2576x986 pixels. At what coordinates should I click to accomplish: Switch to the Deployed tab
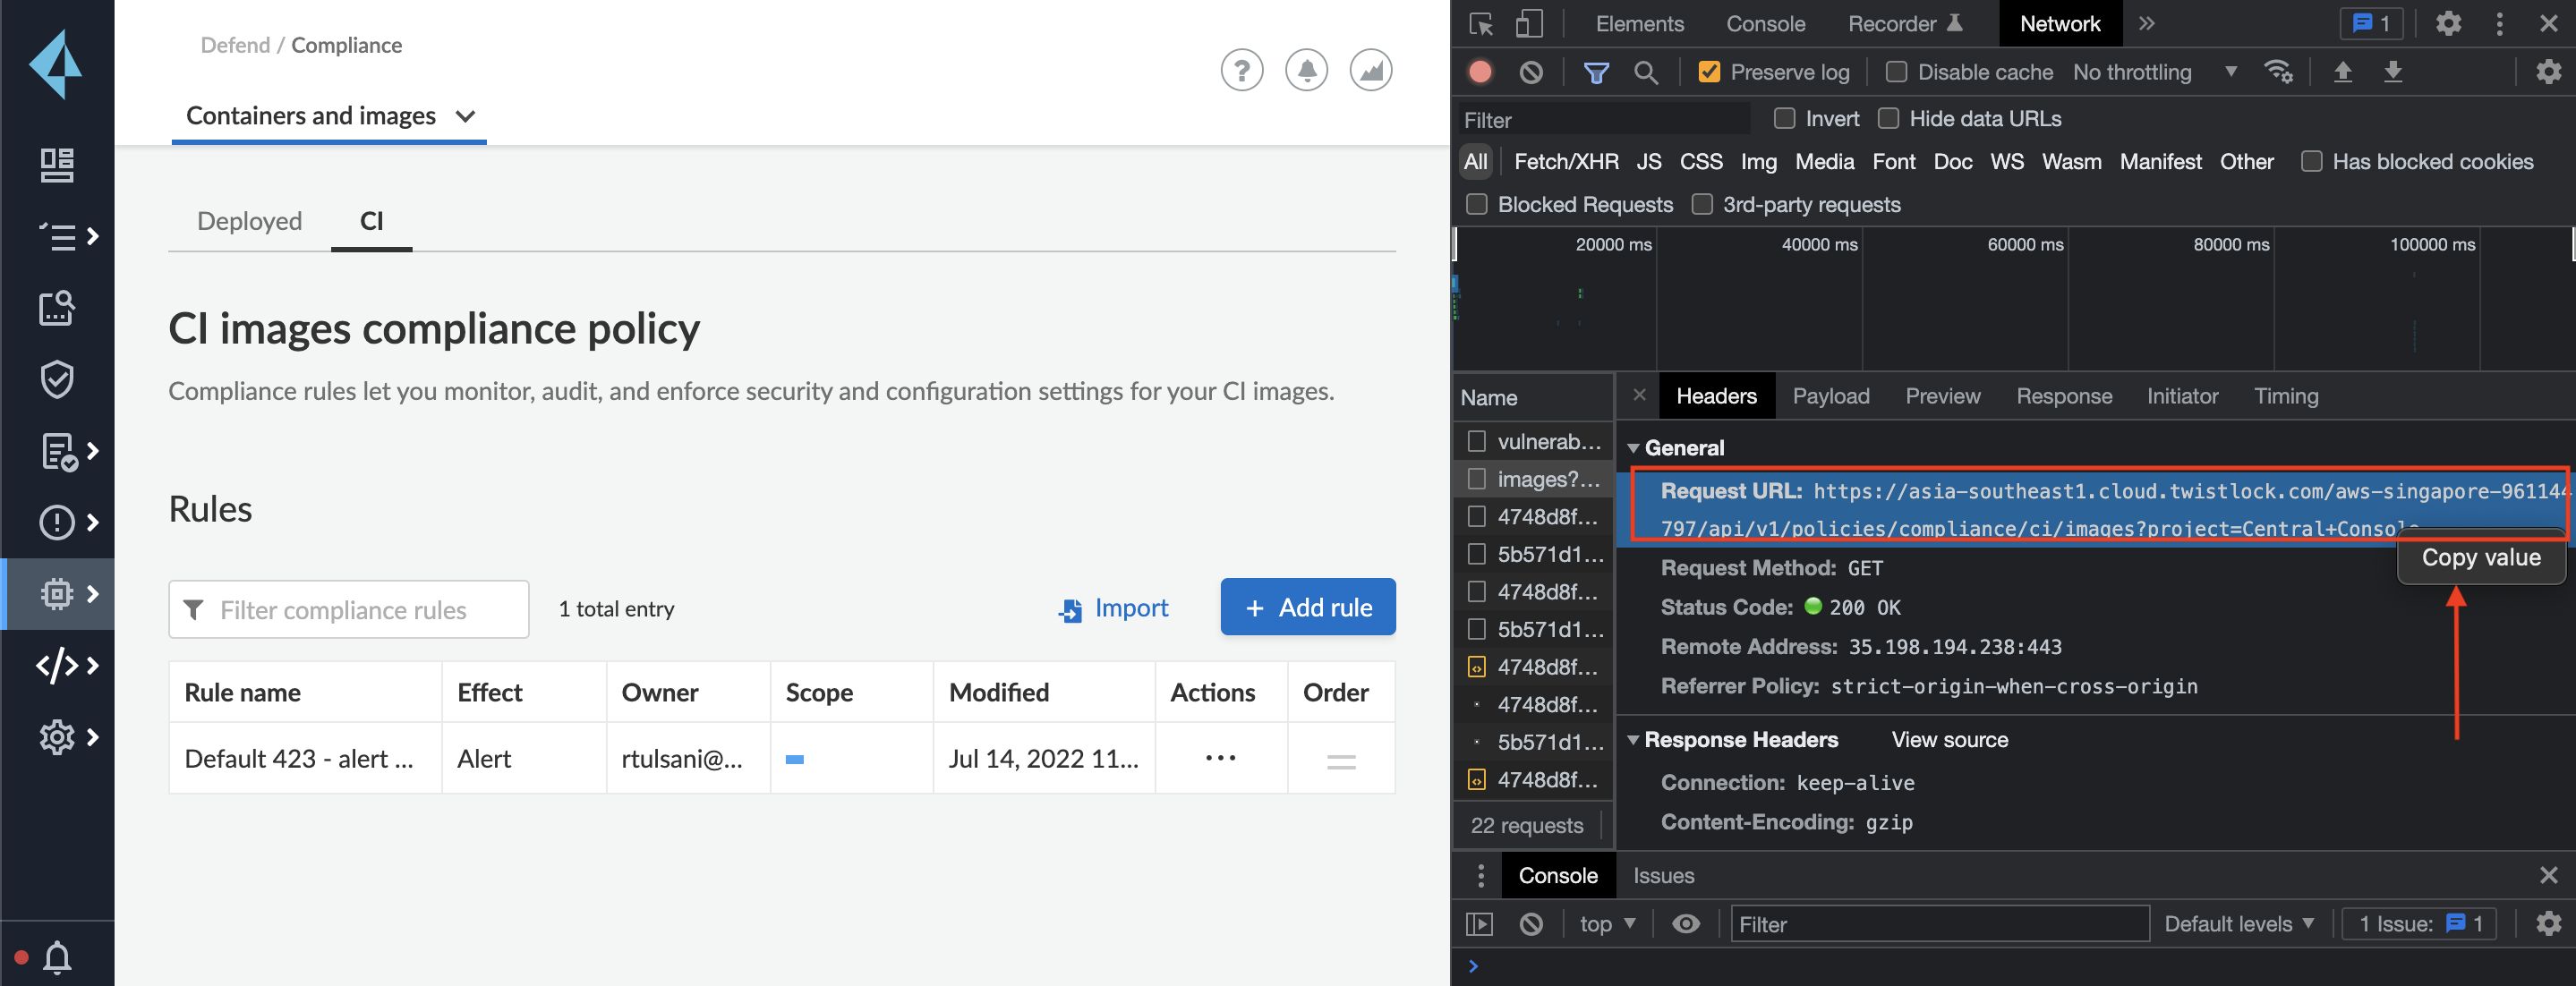point(249,221)
